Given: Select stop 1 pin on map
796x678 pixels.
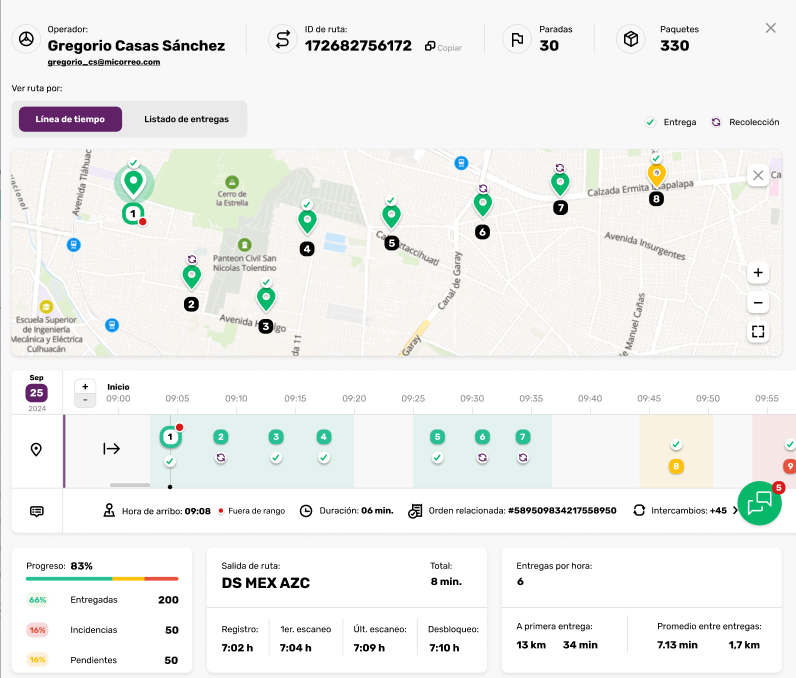Looking at the screenshot, I should click(134, 183).
